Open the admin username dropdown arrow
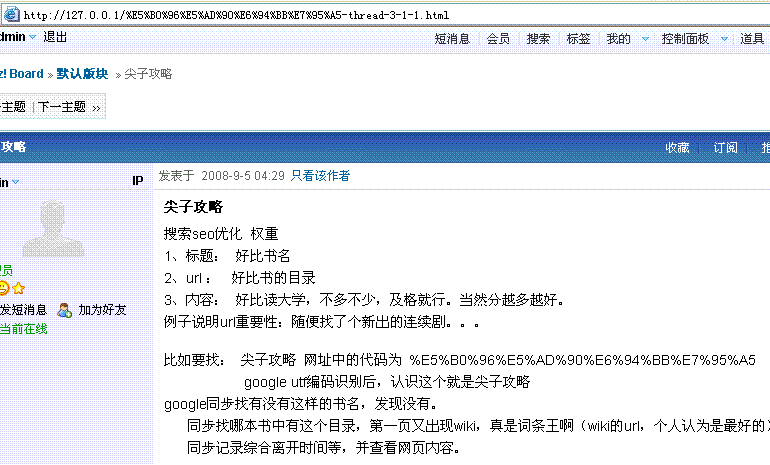 (x=32, y=37)
